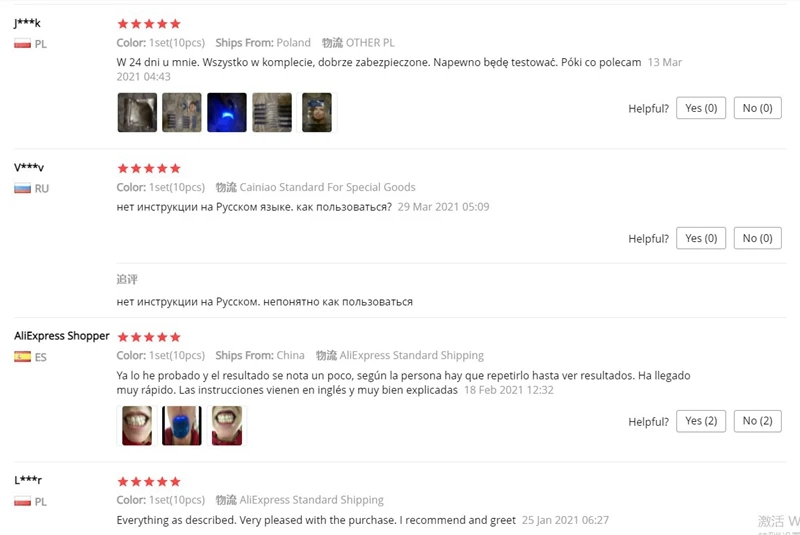Viewport: 800px width, 535px height.
Task: Open the blue glowing light photo thumbnail
Action: [x=227, y=112]
